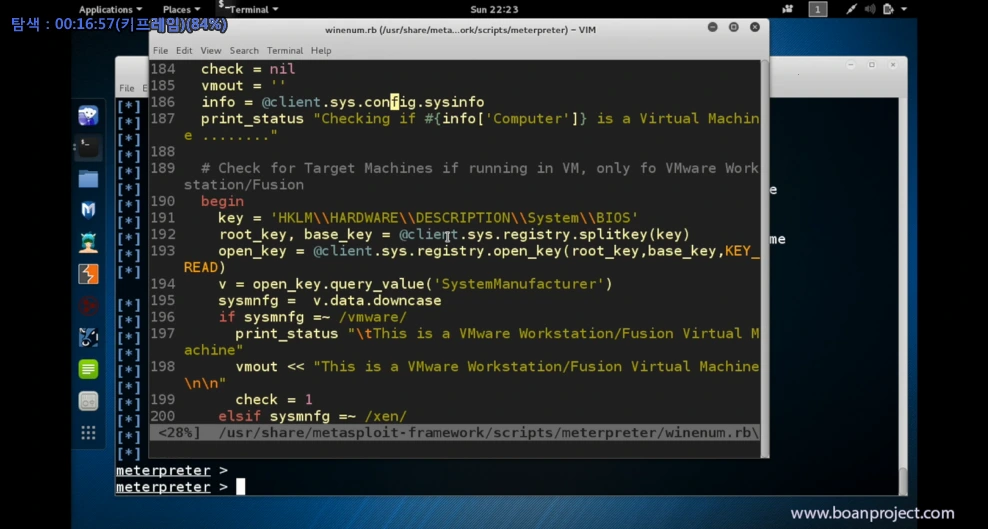Open the system menu dropdown arrow
This screenshot has height=529, width=988.
click(x=904, y=9)
